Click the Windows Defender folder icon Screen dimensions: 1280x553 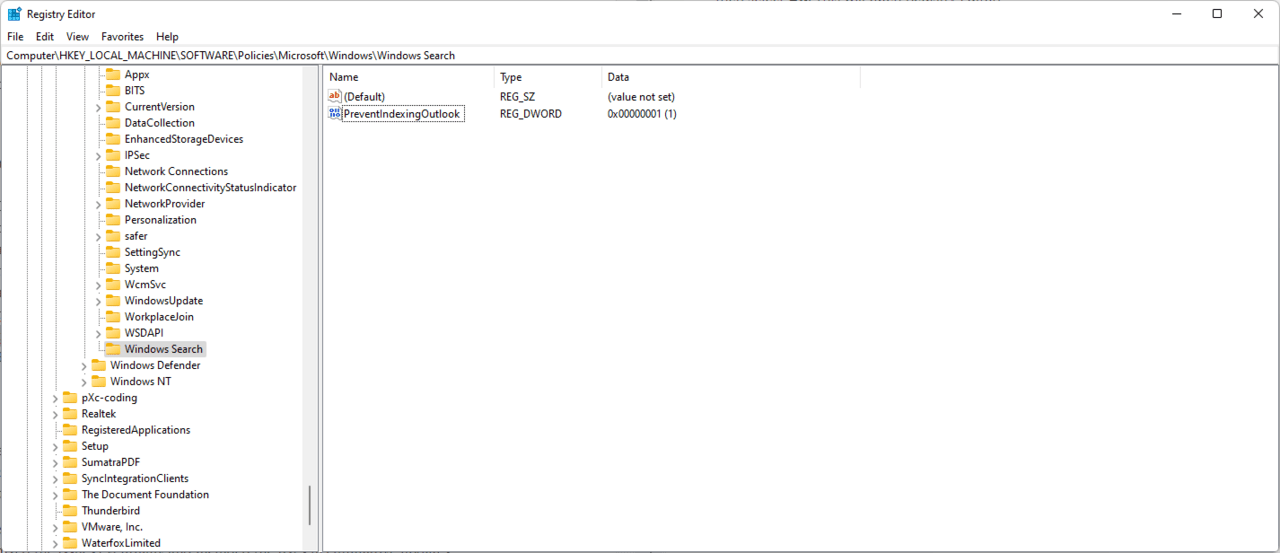click(x=98, y=365)
